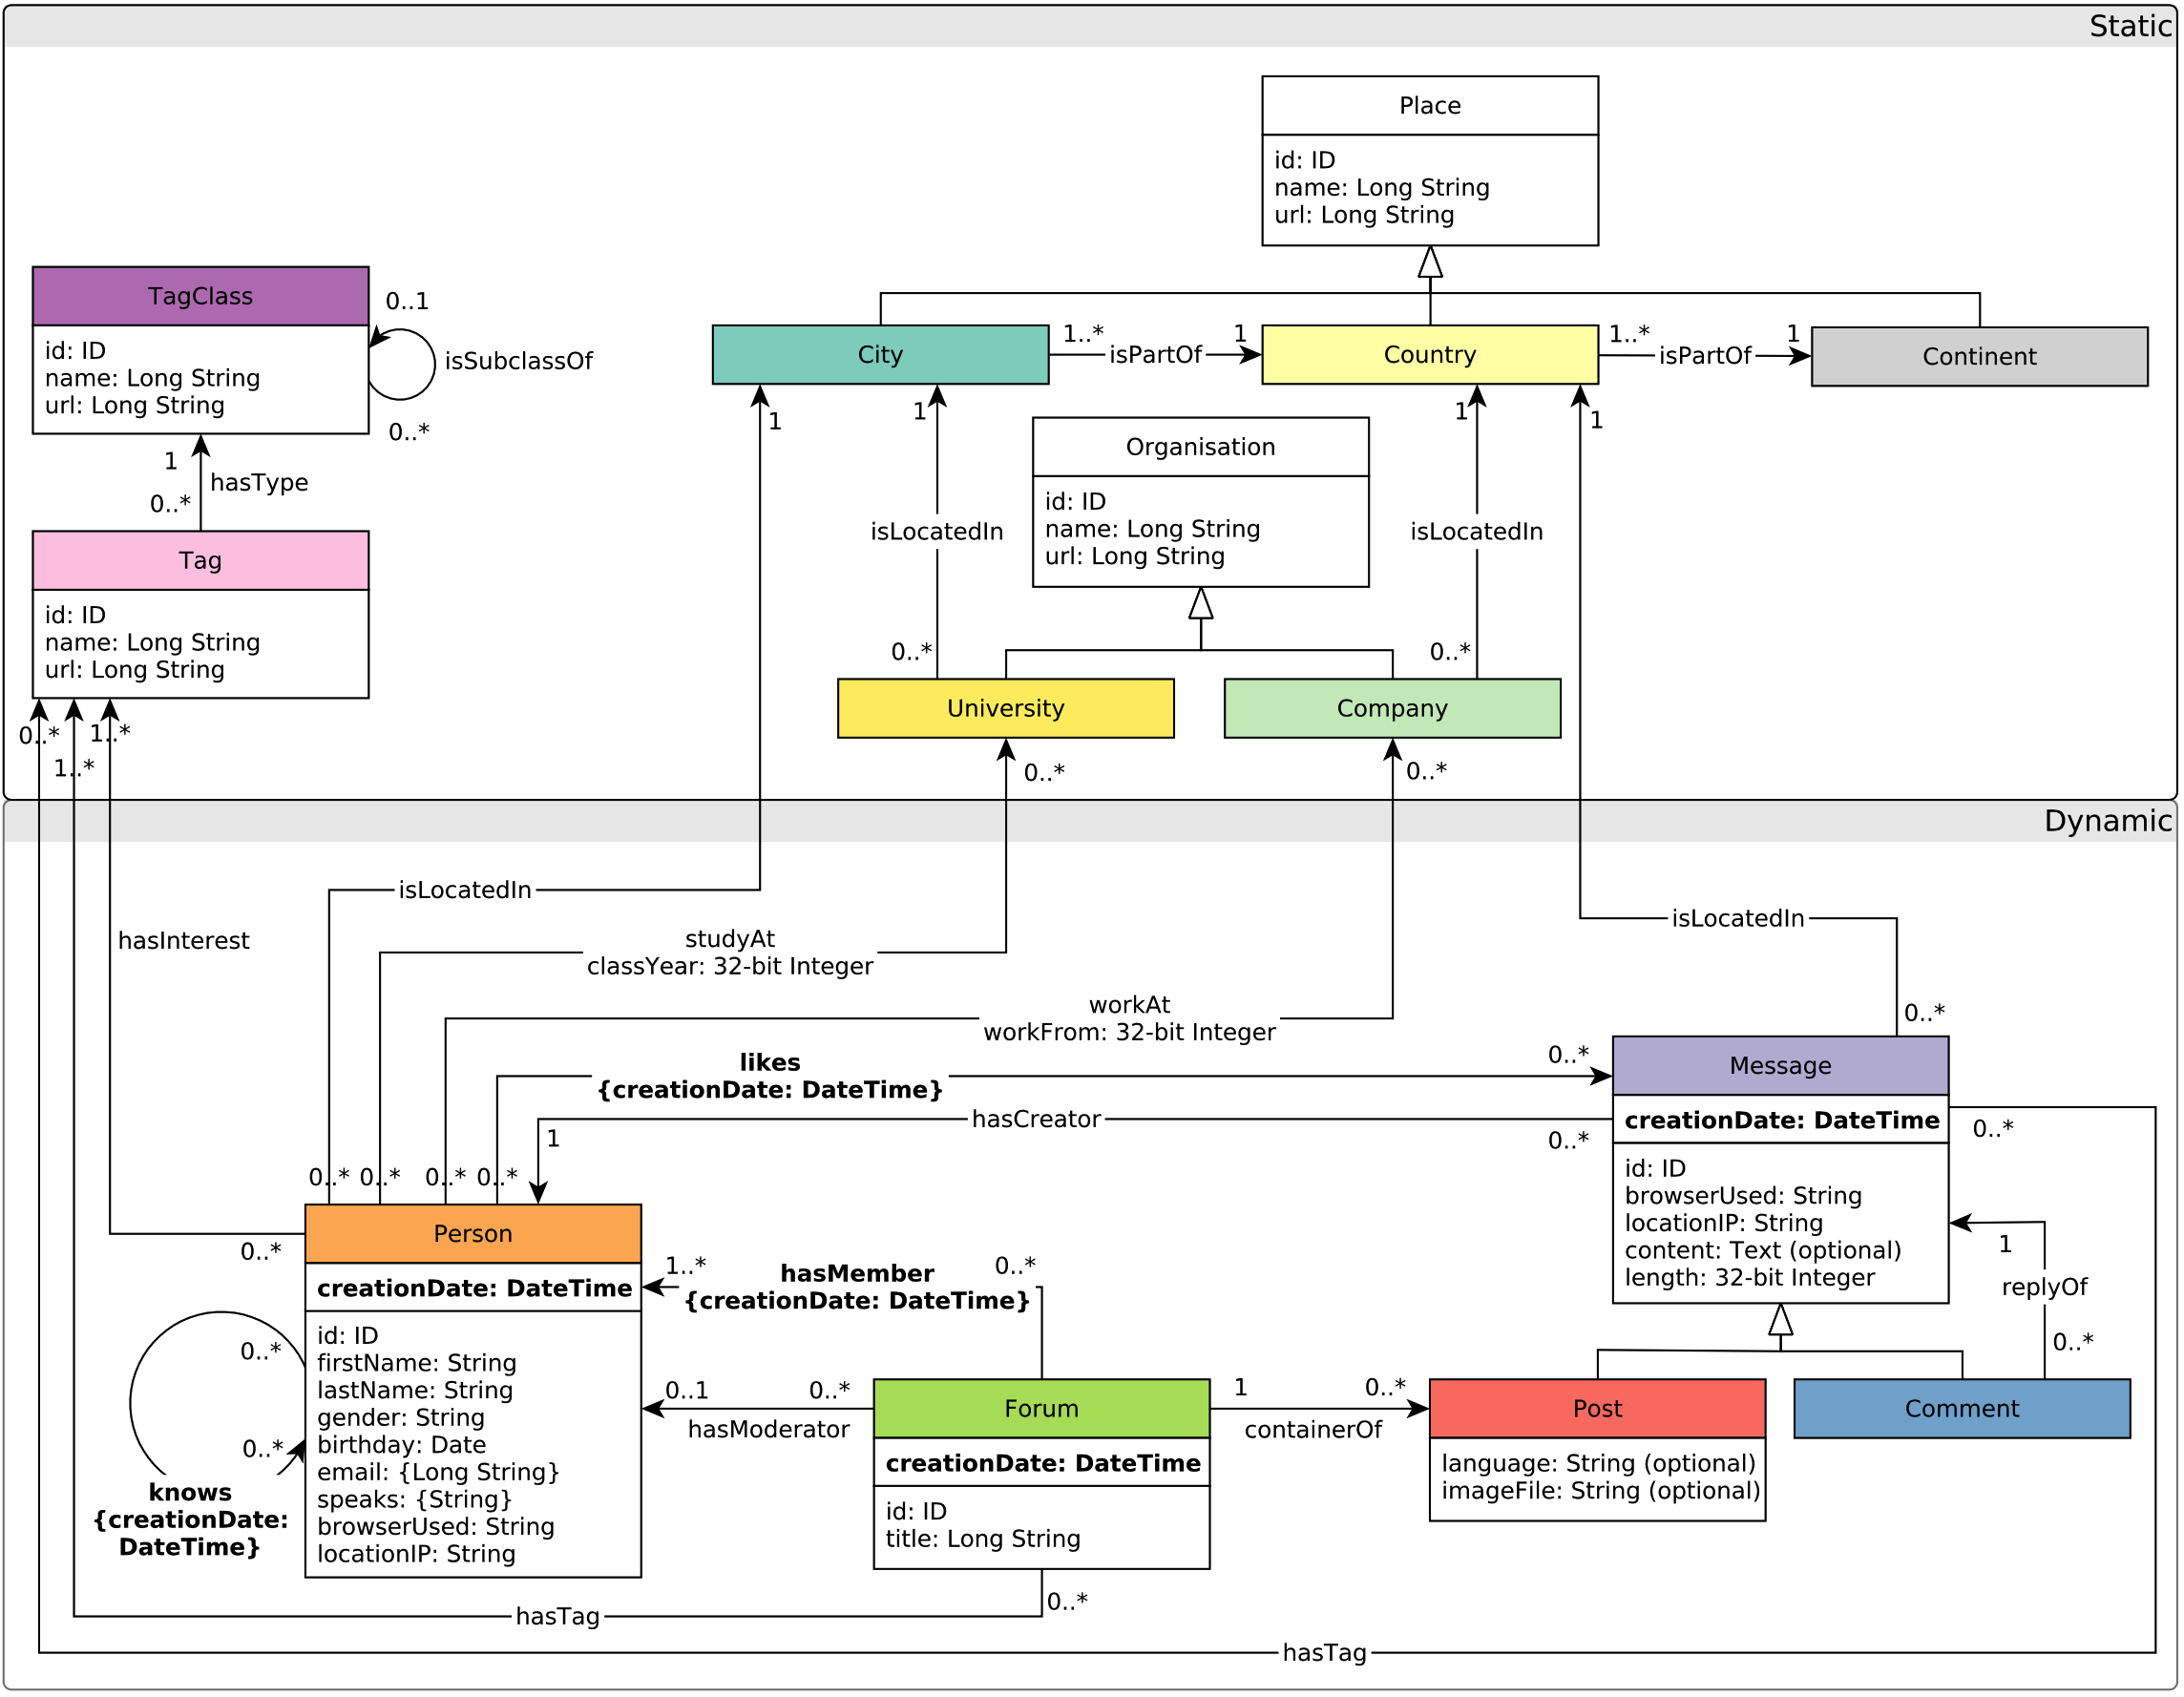Click the replyOf relationship label
This screenshot has height=1697, width=2184.
click(x=2044, y=1288)
